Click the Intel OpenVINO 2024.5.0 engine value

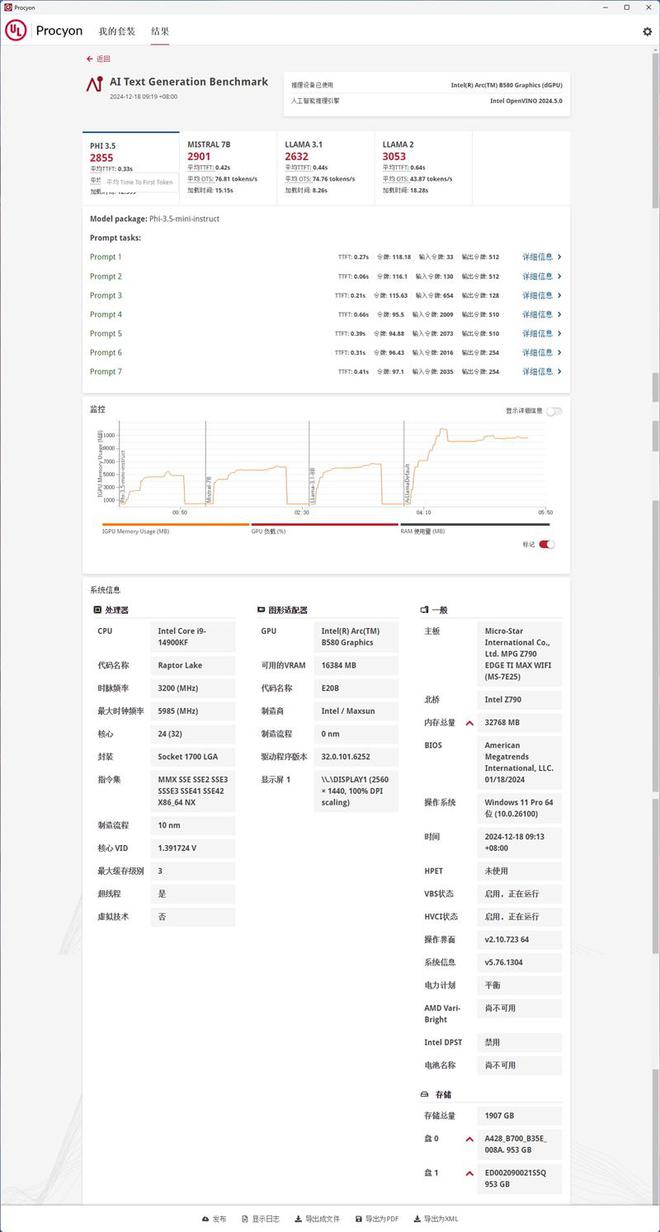(x=526, y=101)
